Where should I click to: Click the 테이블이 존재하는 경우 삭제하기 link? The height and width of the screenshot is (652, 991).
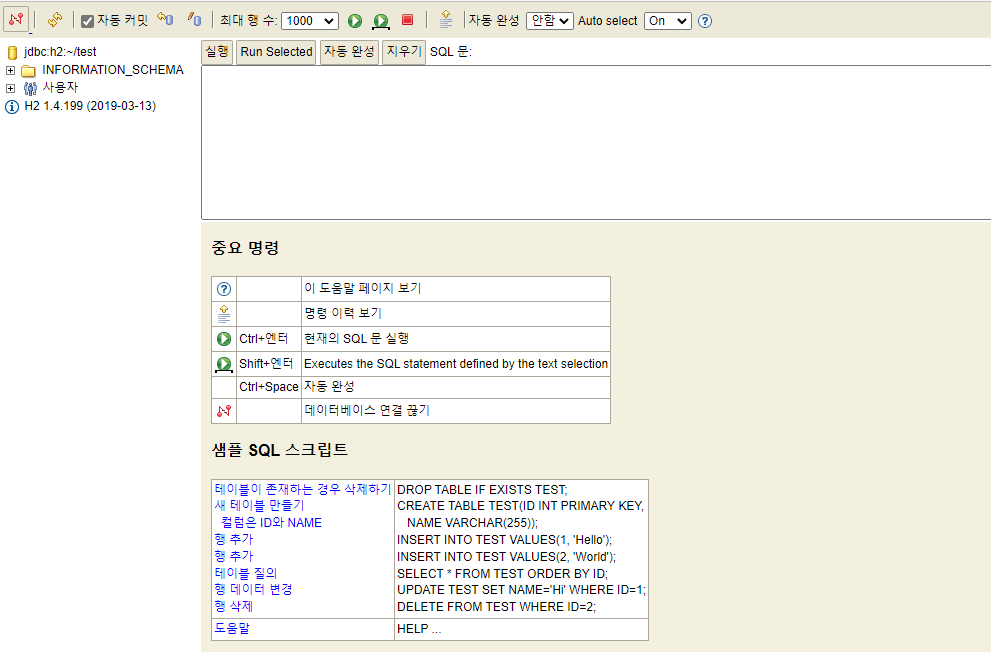(x=303, y=489)
